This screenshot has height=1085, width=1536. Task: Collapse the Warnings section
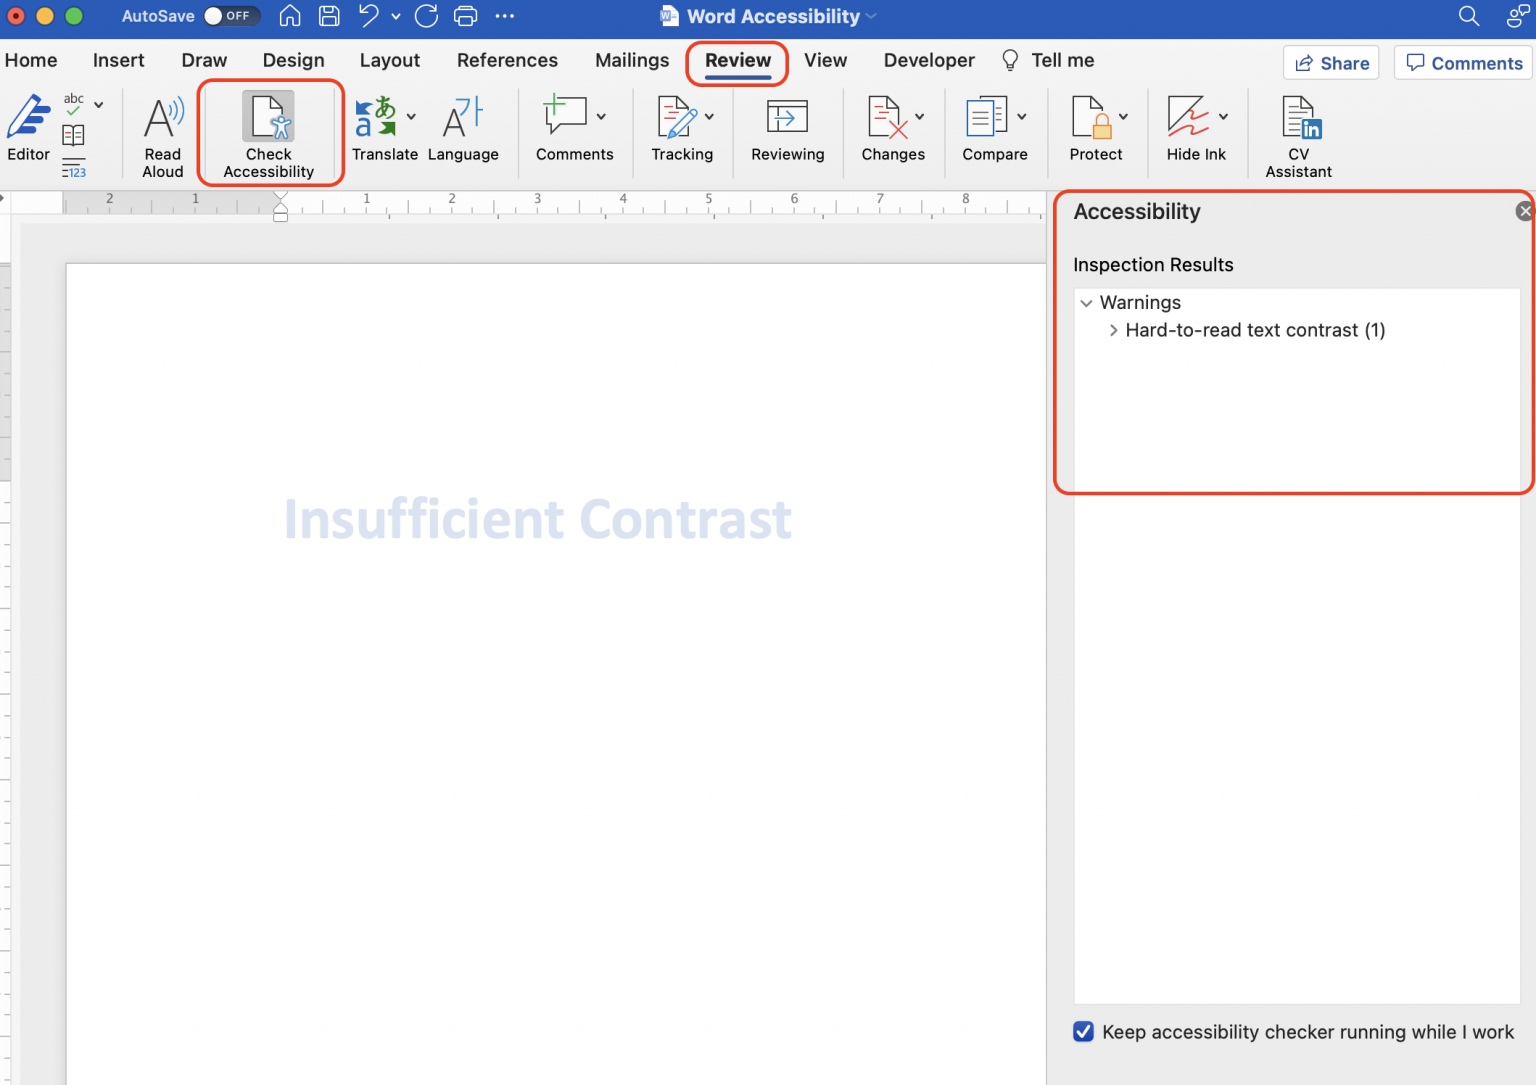1087,303
